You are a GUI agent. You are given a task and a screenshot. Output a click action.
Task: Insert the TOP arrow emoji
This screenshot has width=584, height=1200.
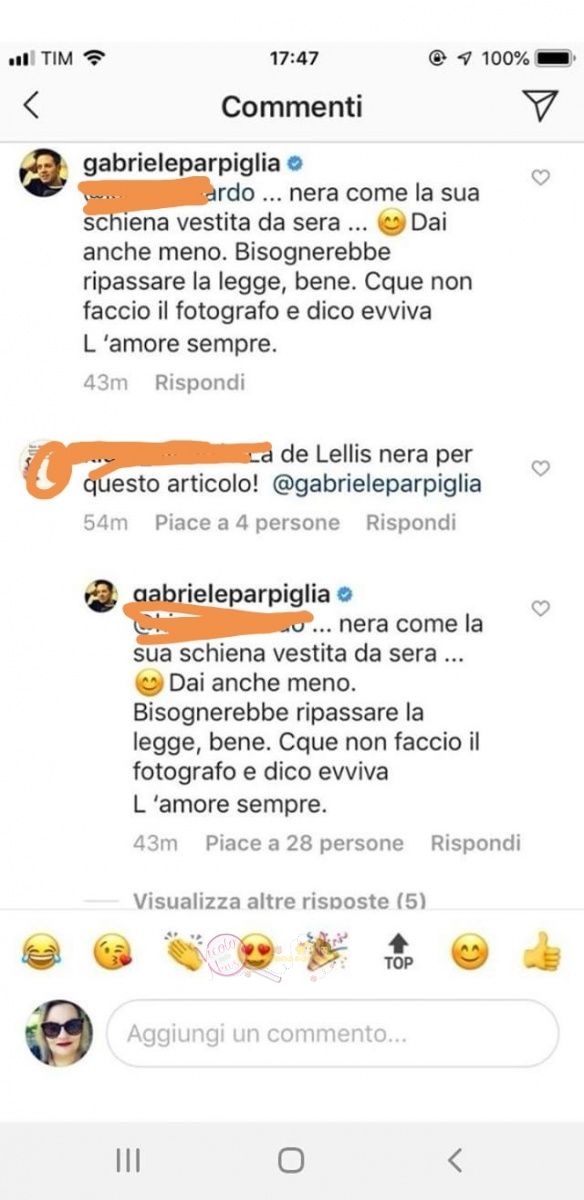pyautogui.click(x=398, y=952)
